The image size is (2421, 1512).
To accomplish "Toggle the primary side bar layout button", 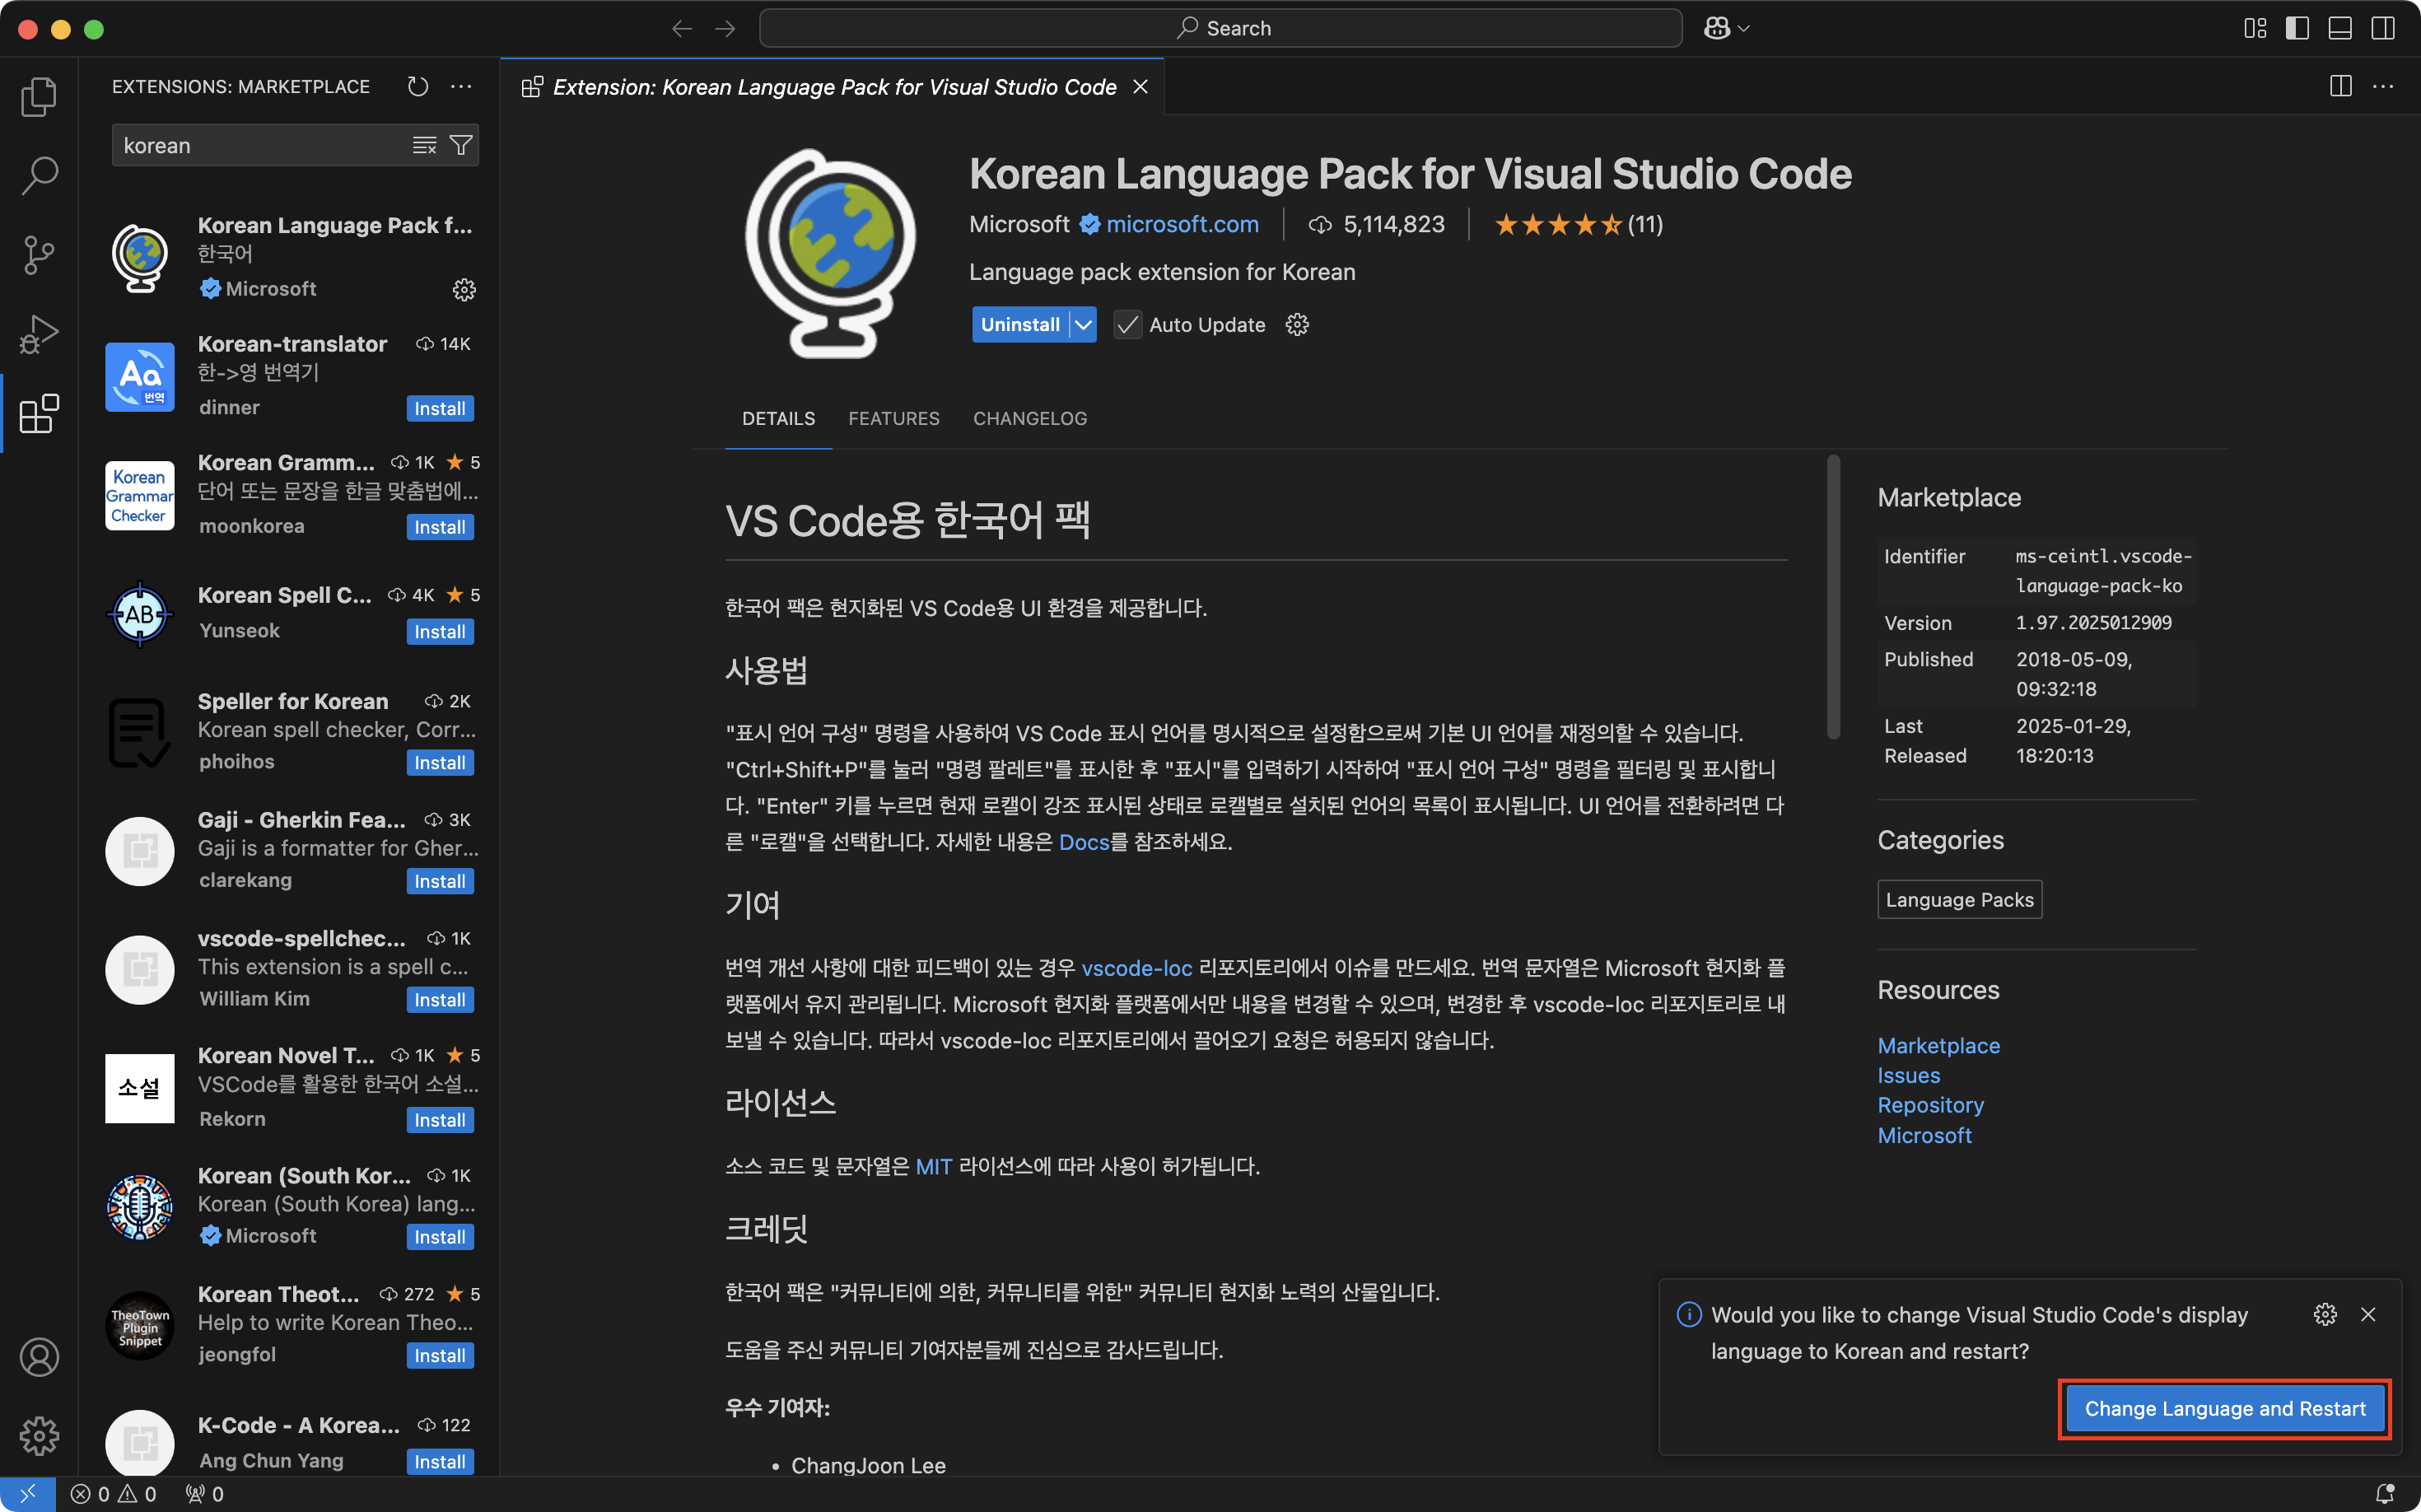I will 2297,28.
